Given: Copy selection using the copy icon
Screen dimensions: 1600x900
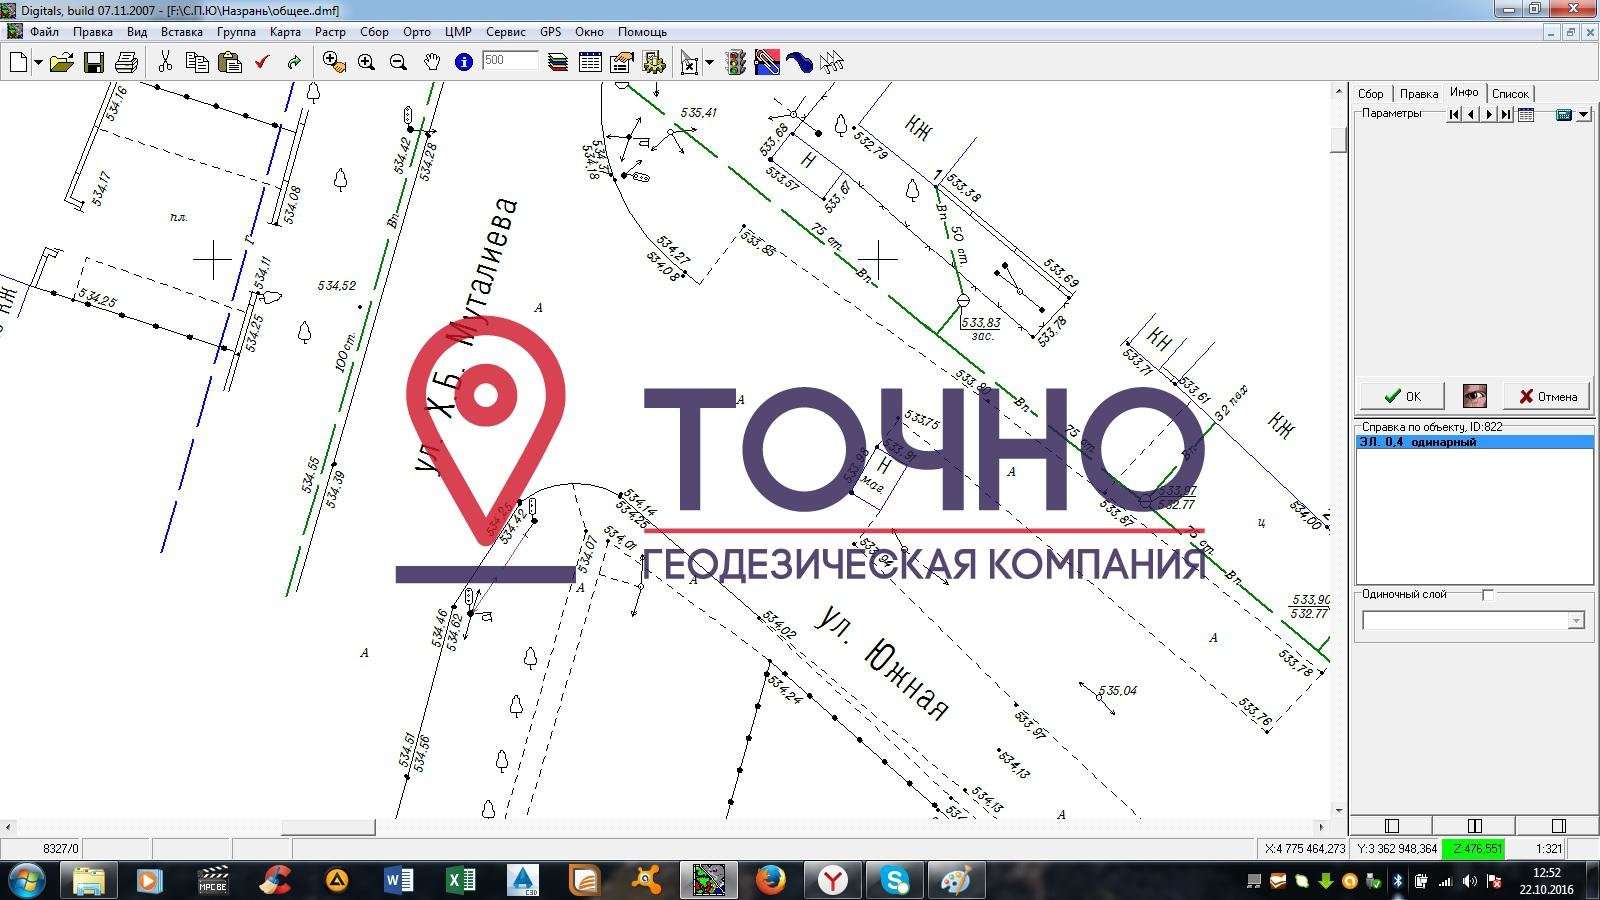Looking at the screenshot, I should [197, 62].
